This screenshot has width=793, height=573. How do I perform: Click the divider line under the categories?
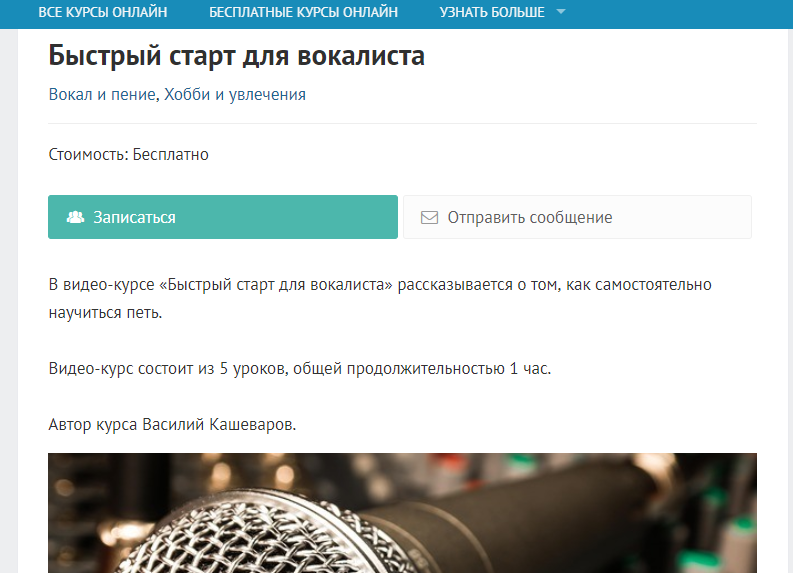coord(403,123)
